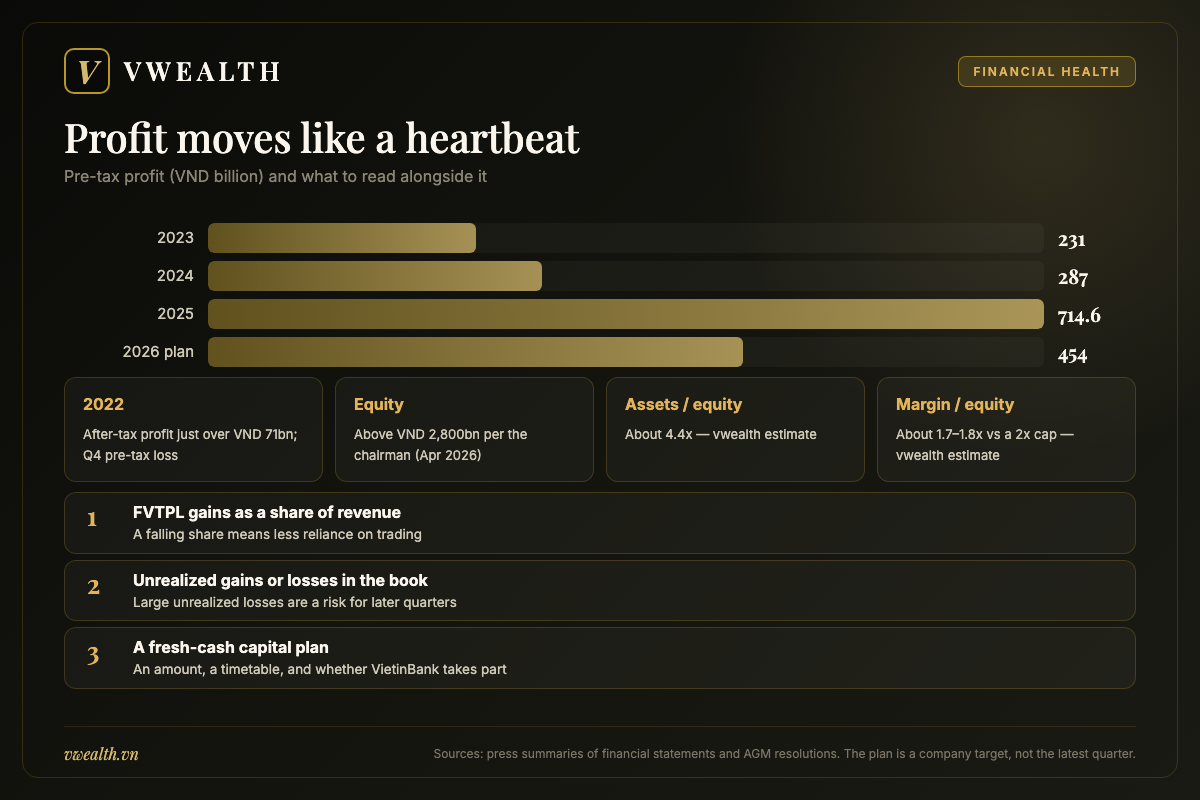Select the Margin / equity card
This screenshot has width=1200, height=800.
click(x=1006, y=429)
